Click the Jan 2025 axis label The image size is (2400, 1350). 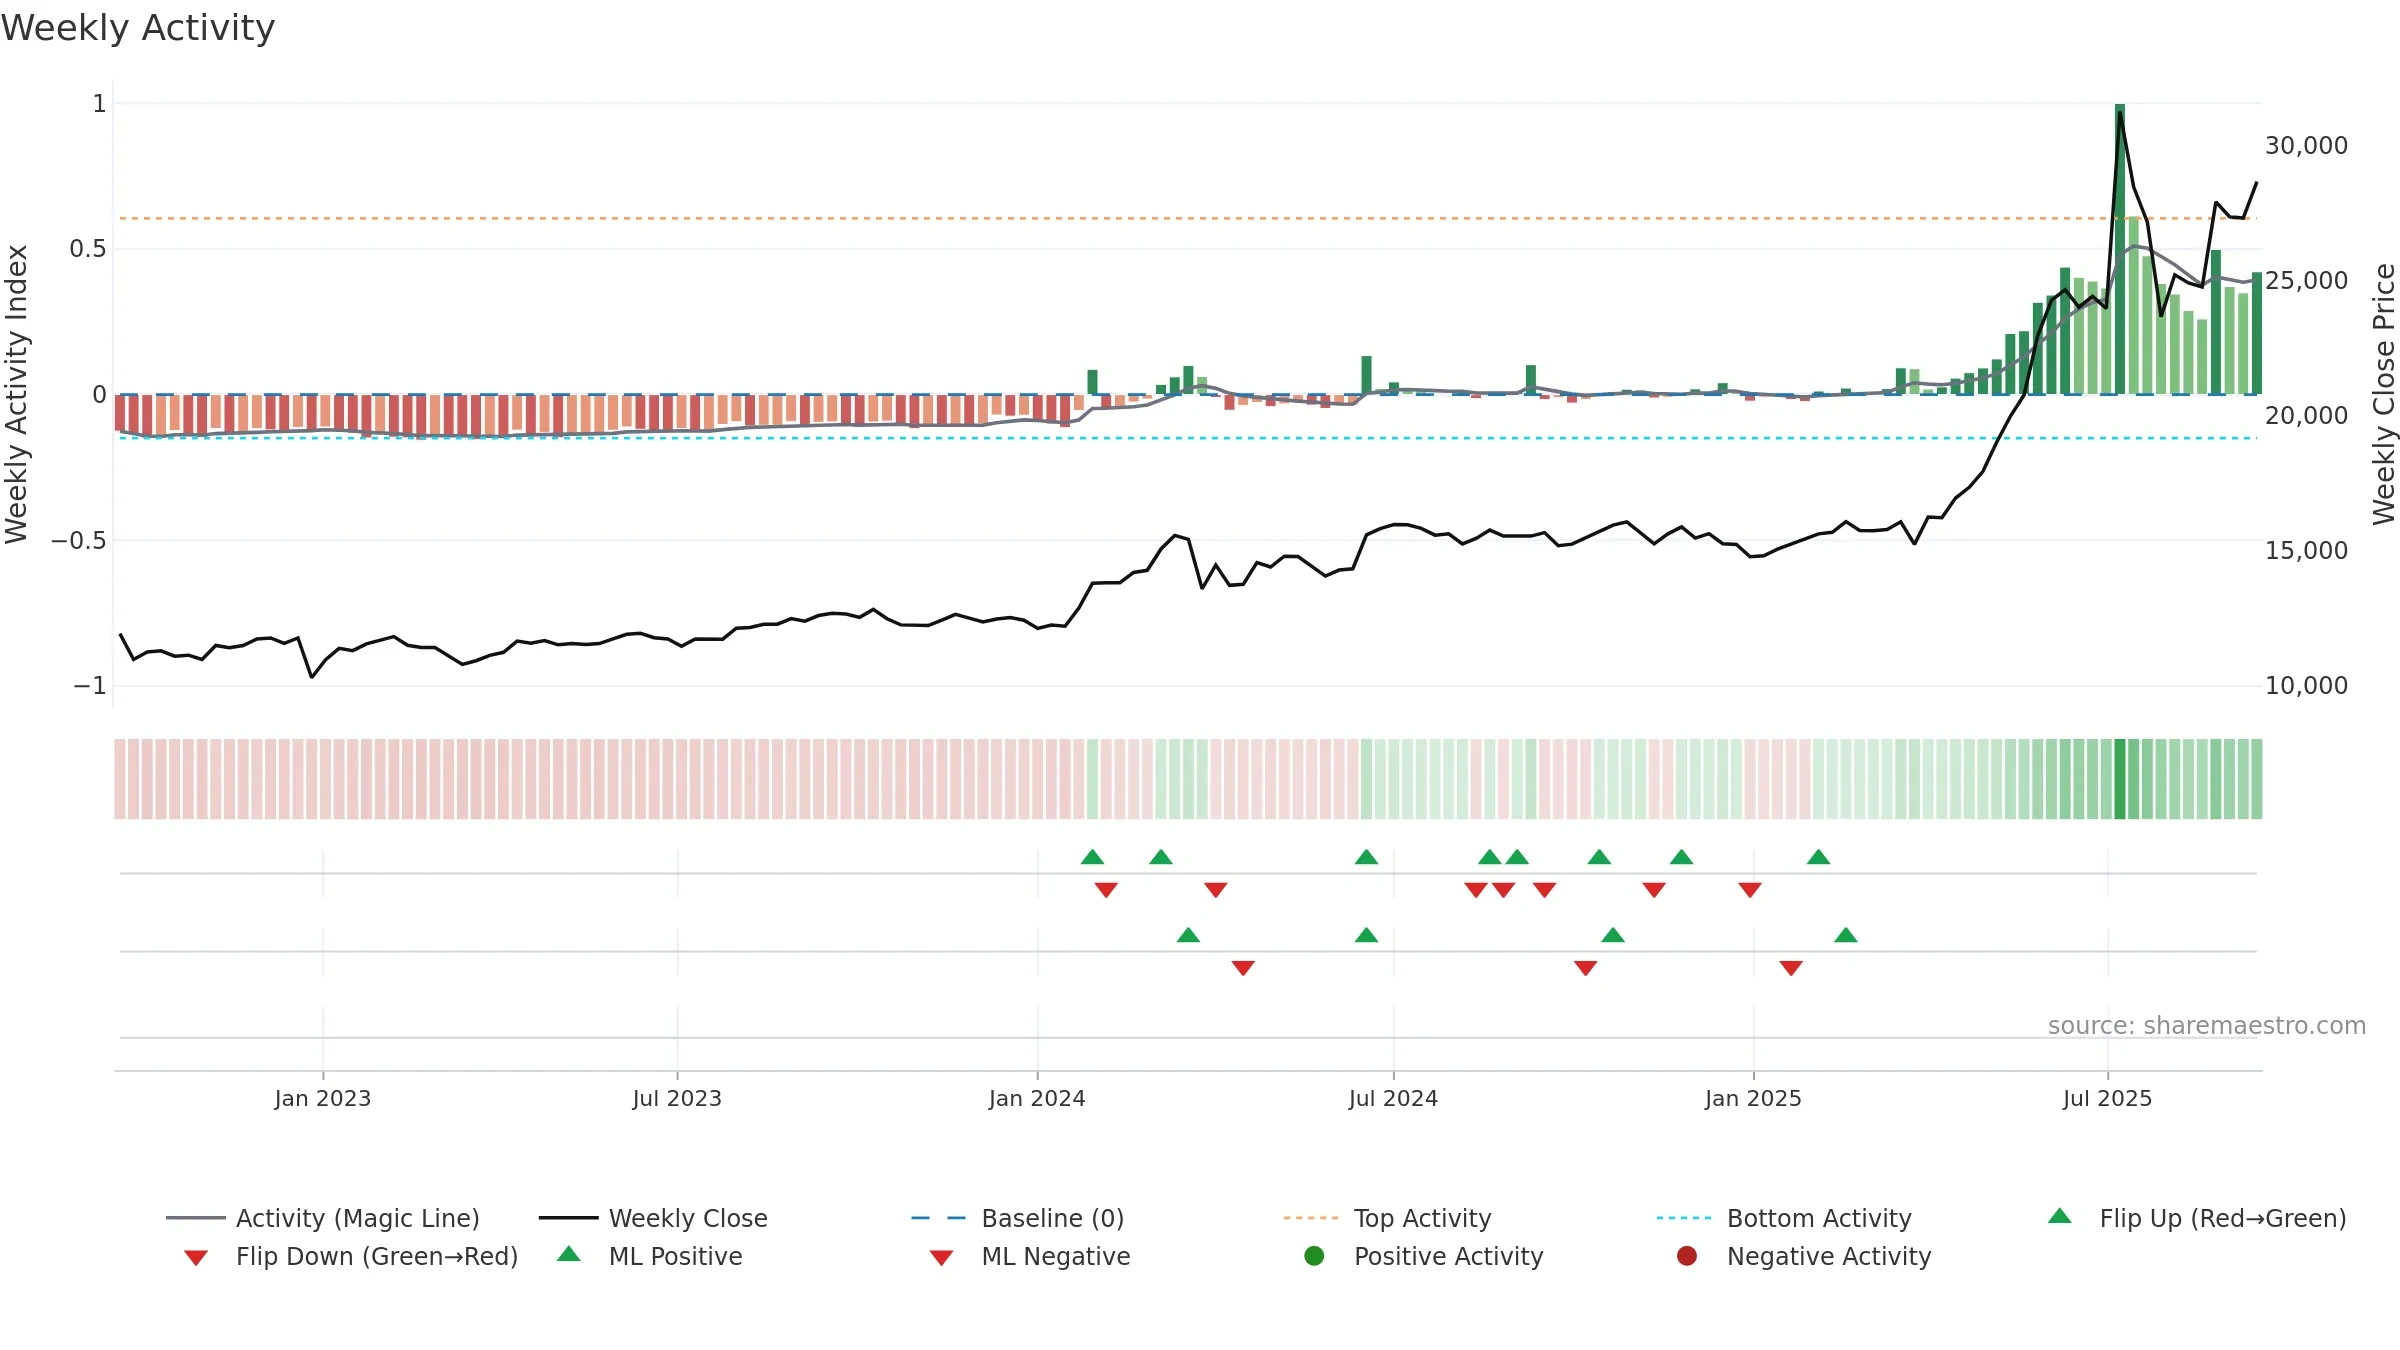click(x=1753, y=1099)
